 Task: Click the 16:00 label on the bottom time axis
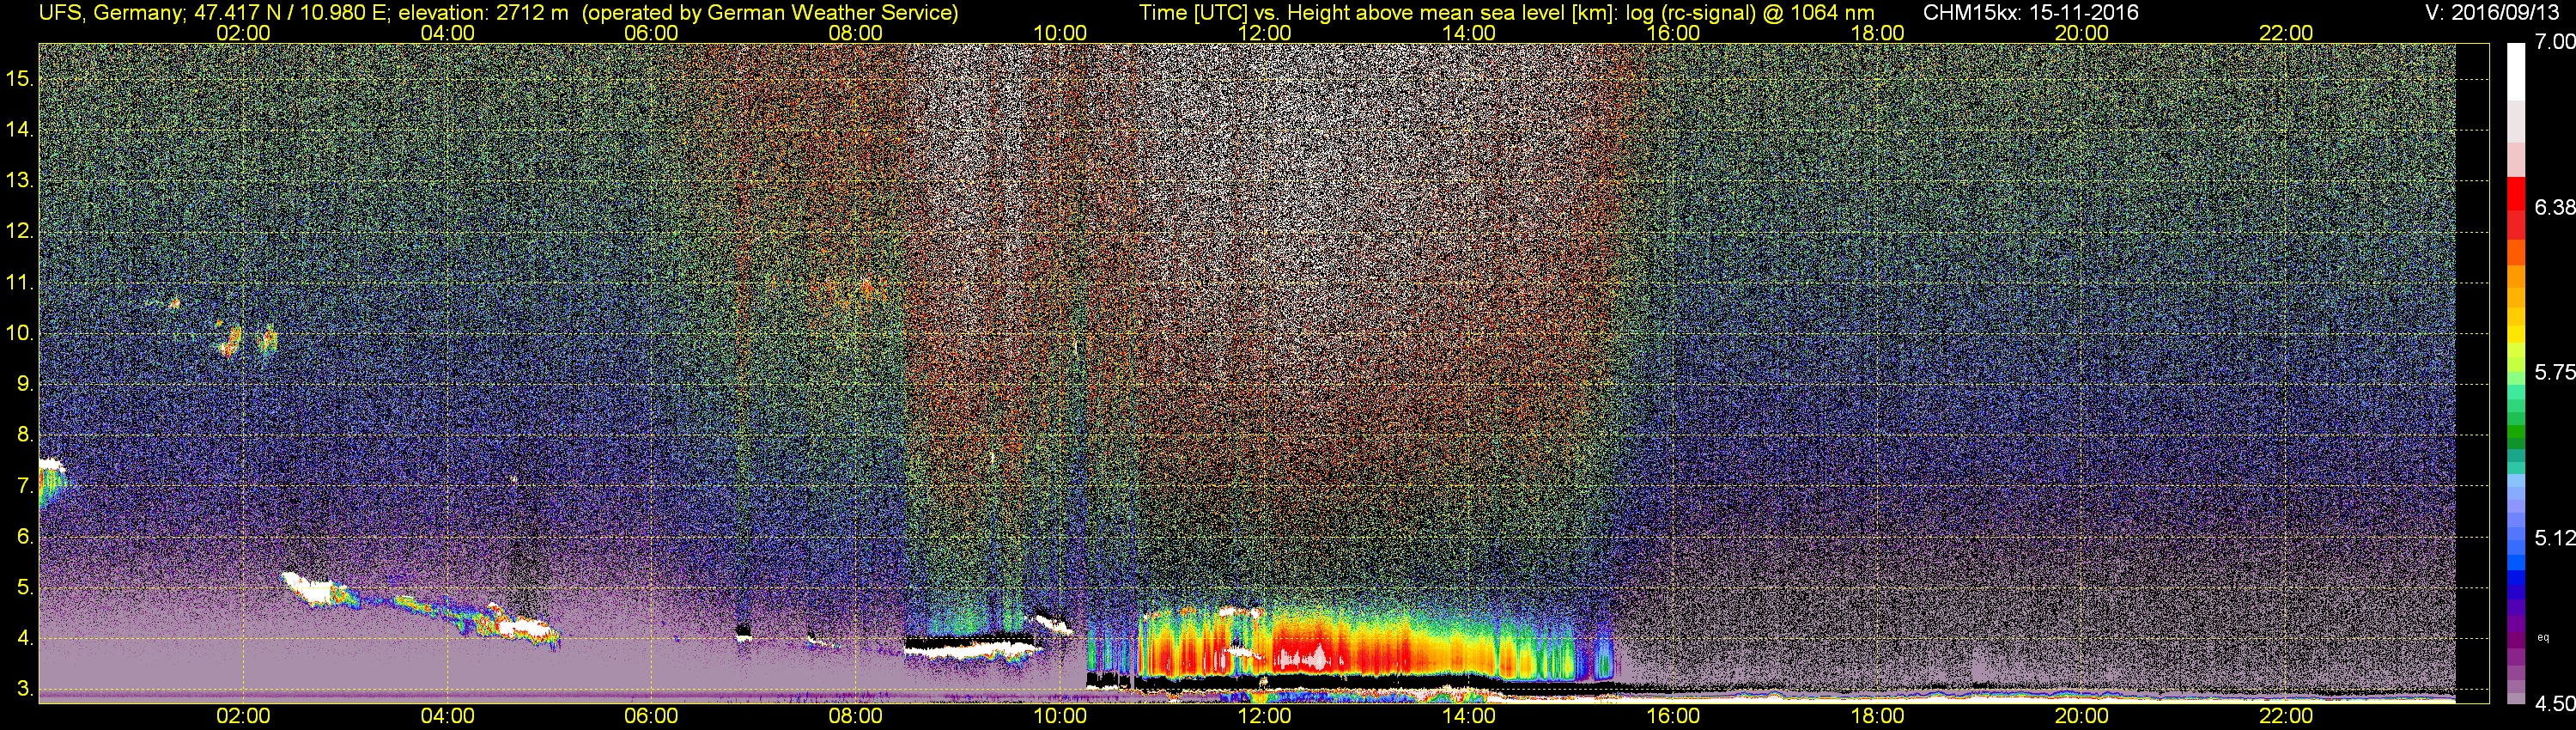[1673, 716]
